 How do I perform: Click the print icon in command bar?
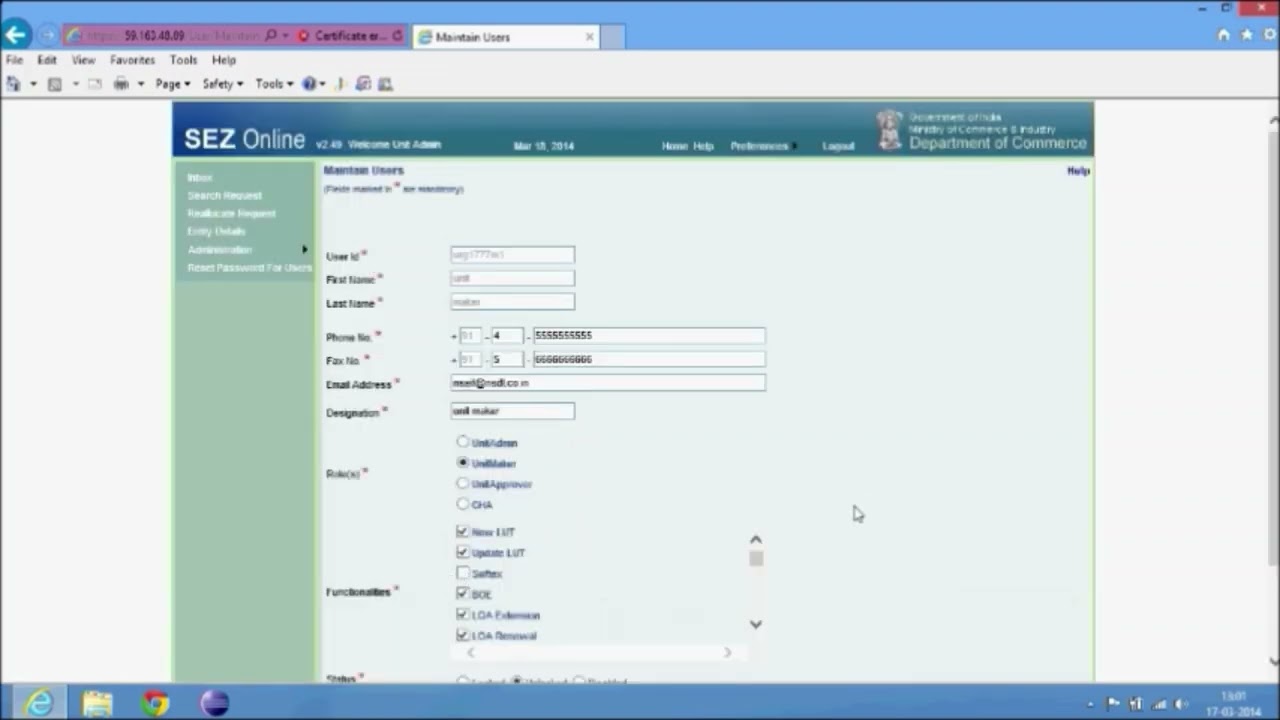[121, 84]
